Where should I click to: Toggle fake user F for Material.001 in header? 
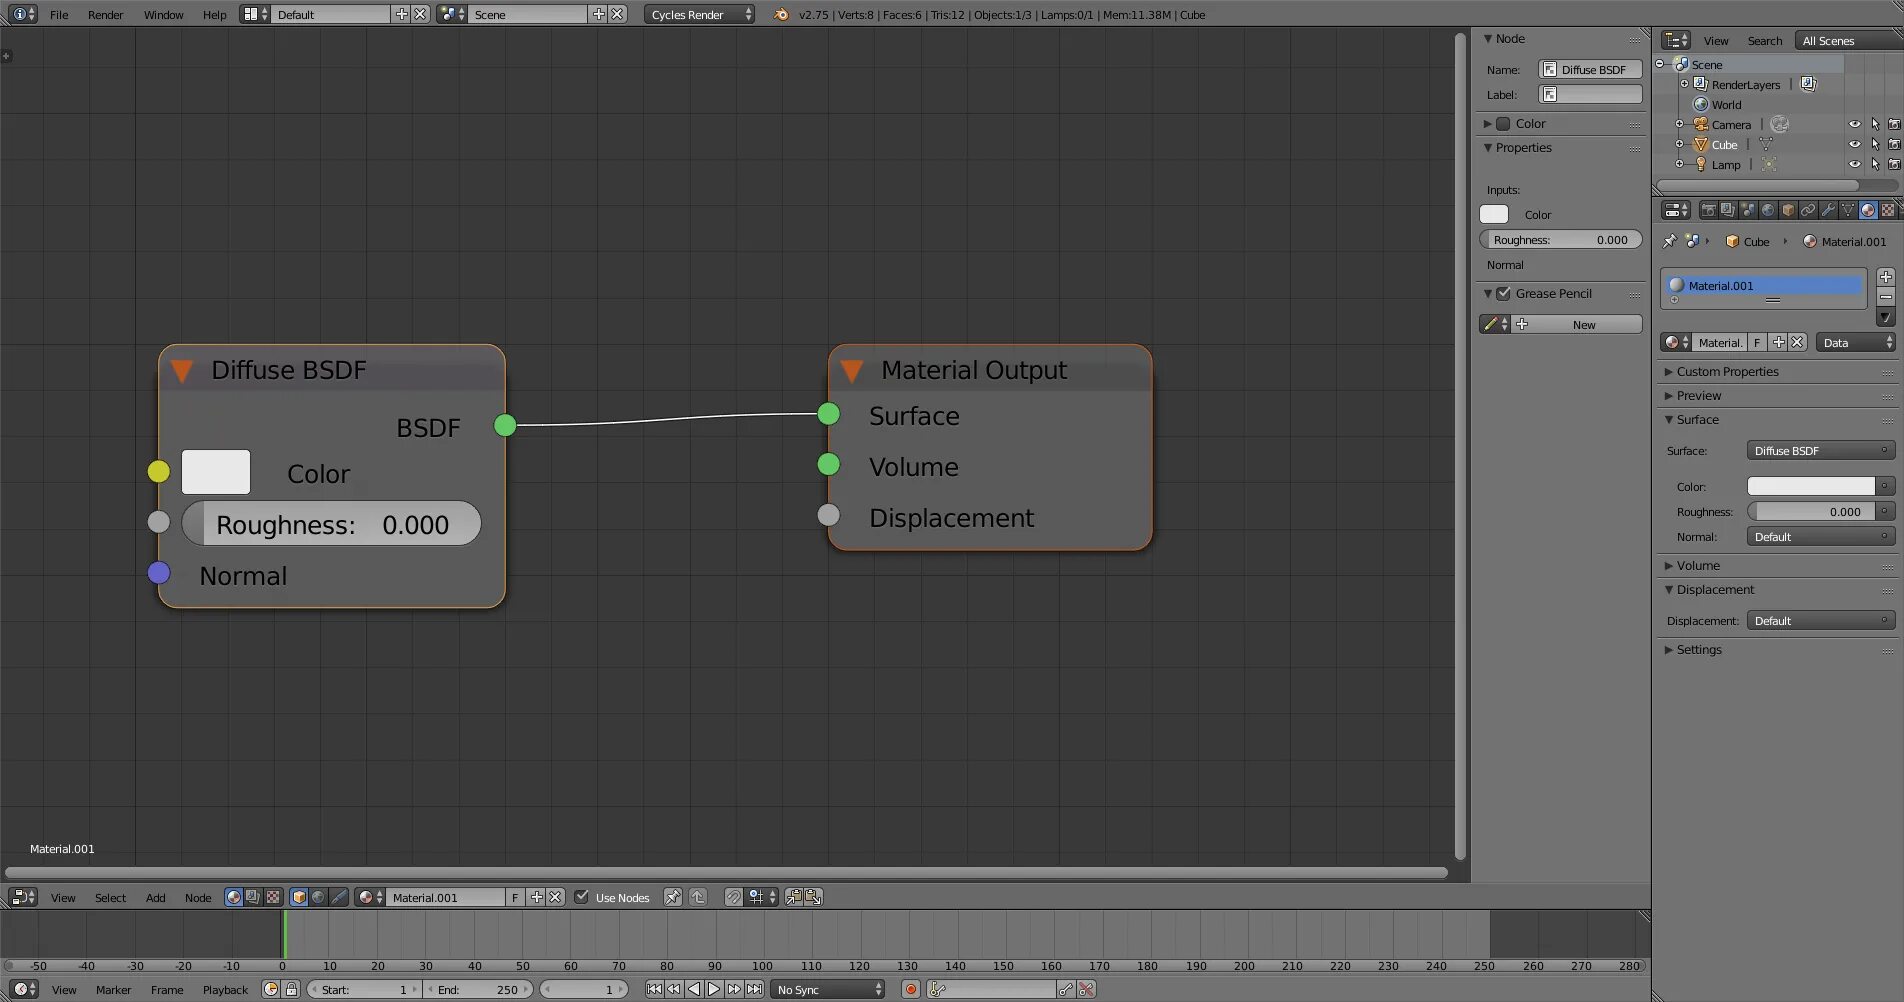(x=515, y=897)
